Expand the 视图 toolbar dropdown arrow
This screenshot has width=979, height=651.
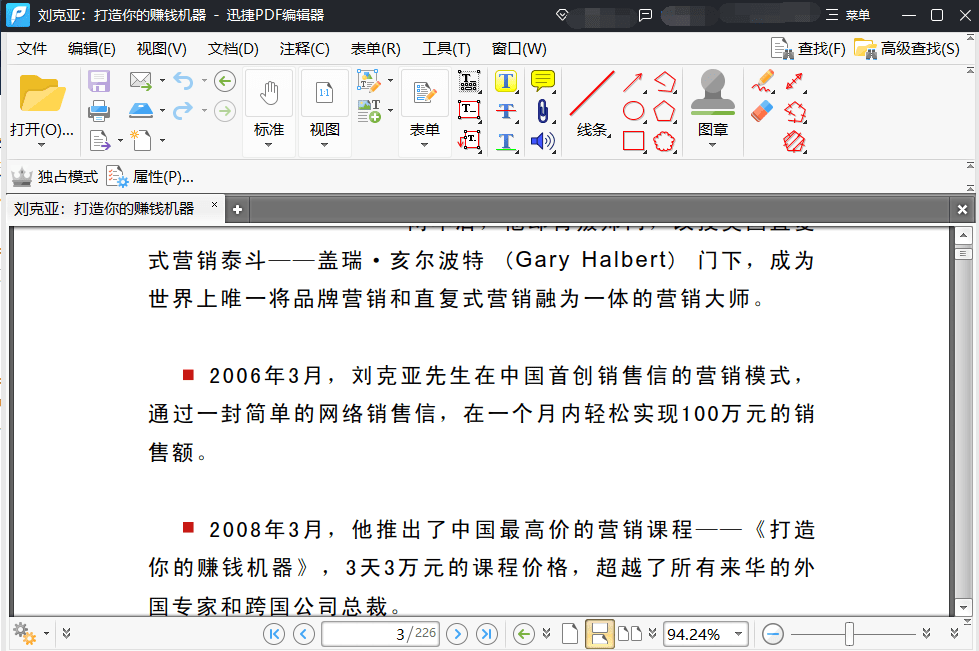pyautogui.click(x=324, y=145)
